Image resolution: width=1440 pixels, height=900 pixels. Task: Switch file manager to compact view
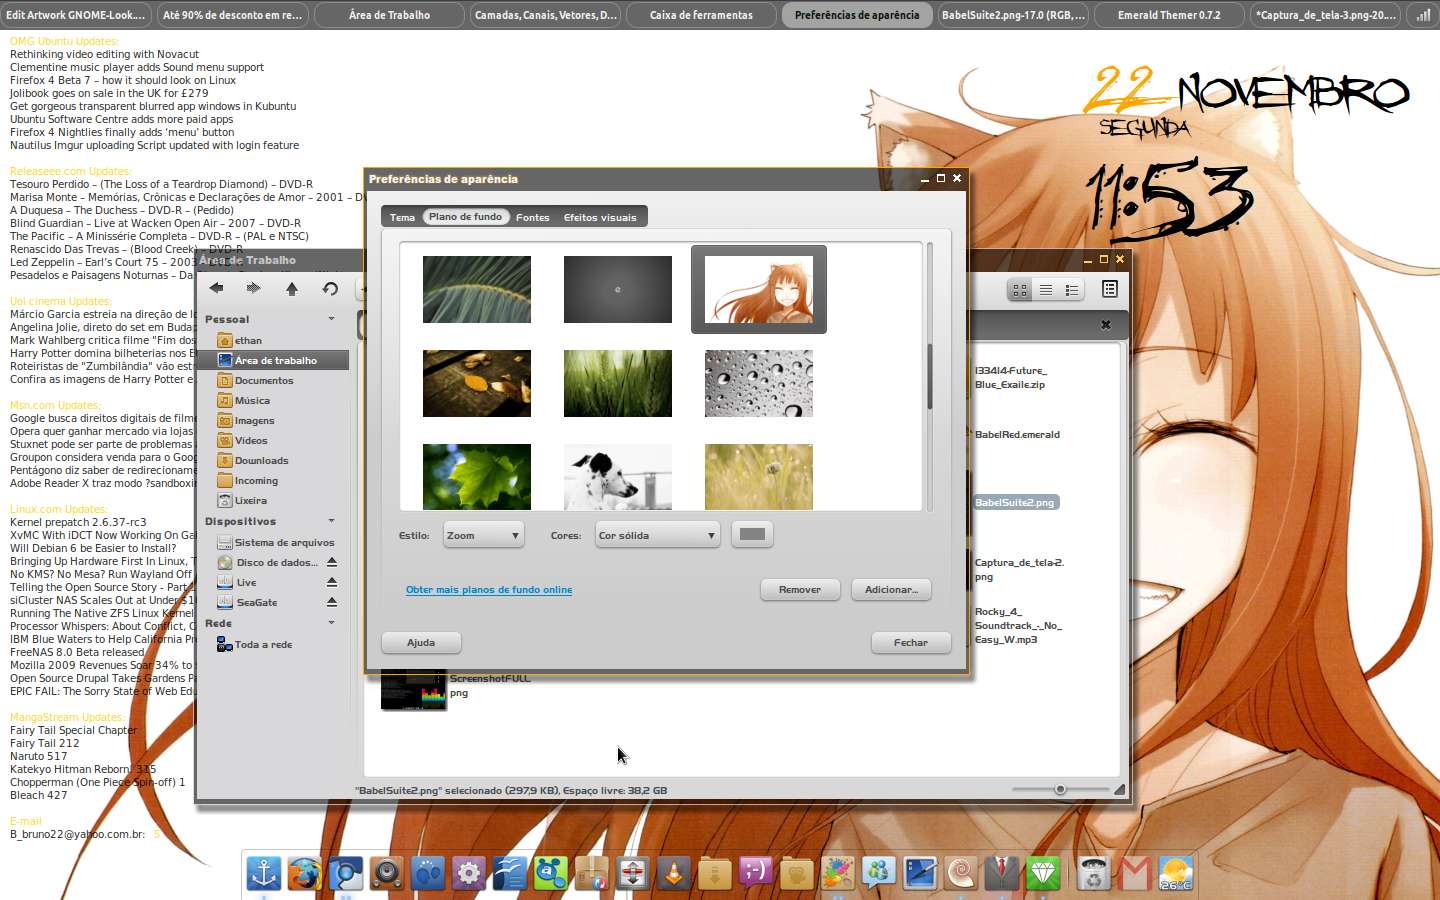pyautogui.click(x=1072, y=290)
